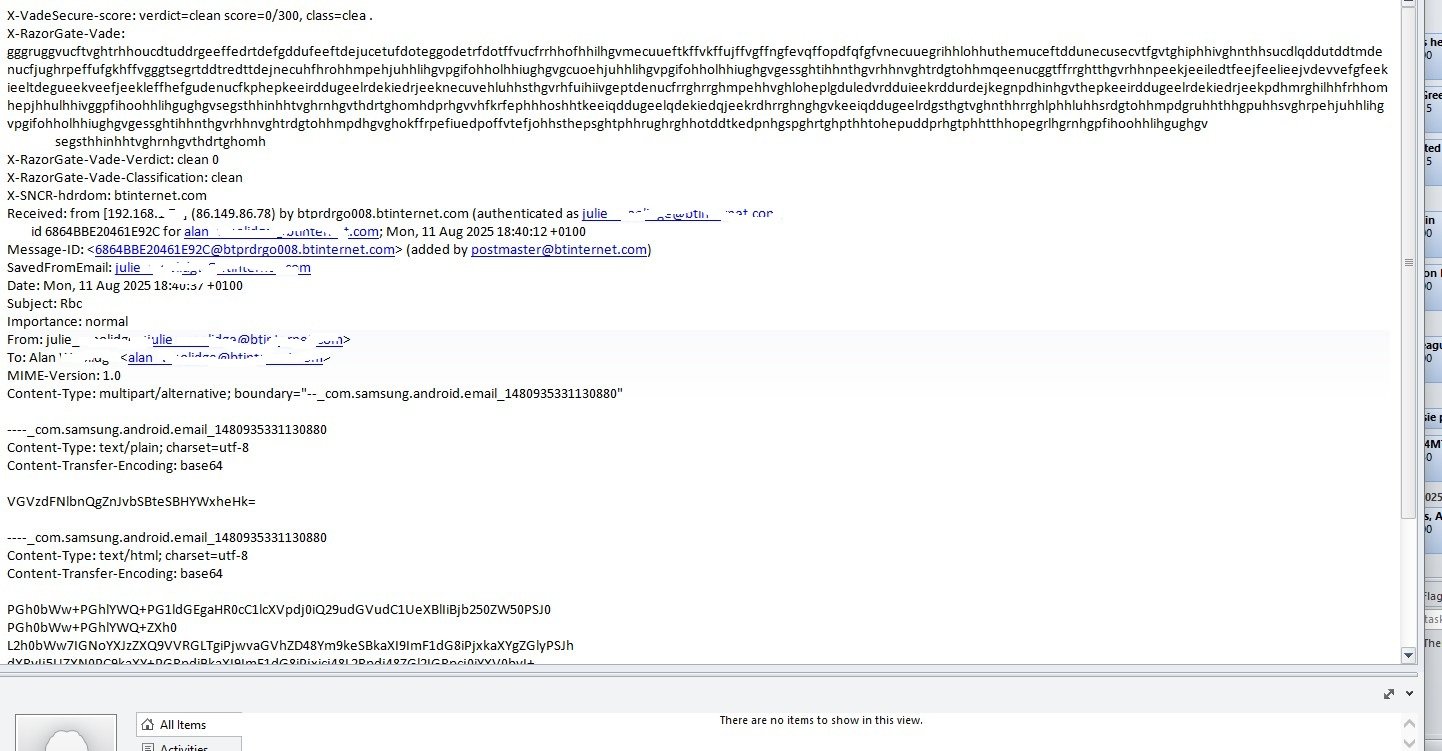This screenshot has height=751, width=1442.
Task: Select the contact photo placeholder
Action: [64, 733]
